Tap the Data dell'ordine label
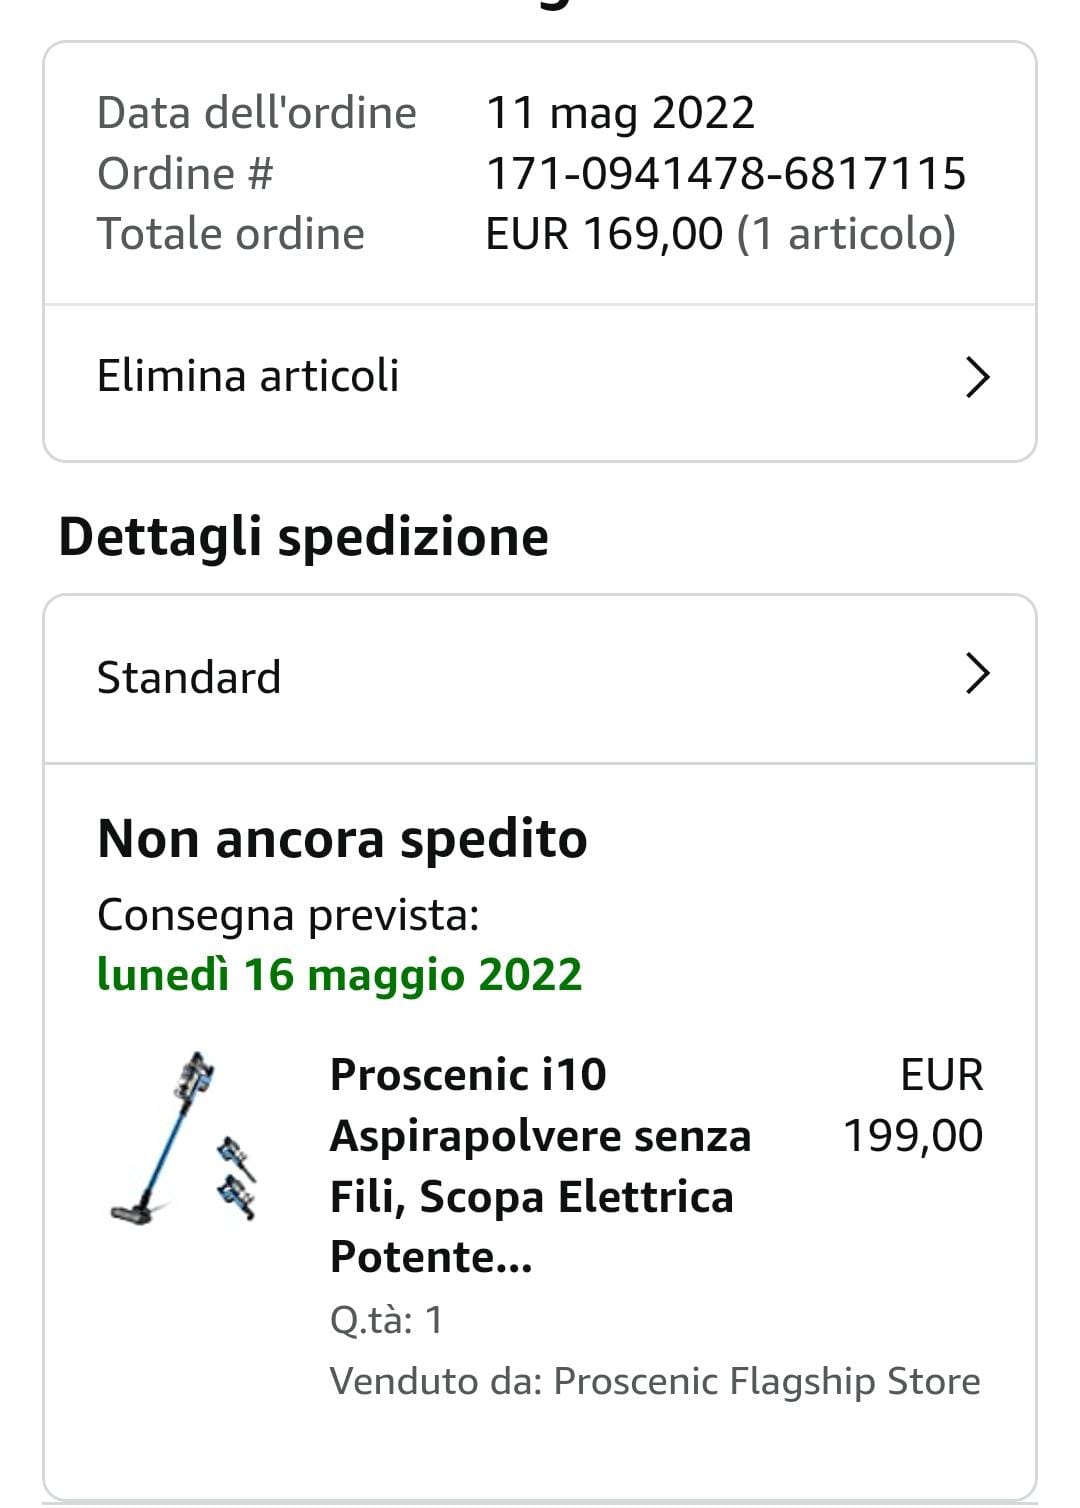 point(256,113)
